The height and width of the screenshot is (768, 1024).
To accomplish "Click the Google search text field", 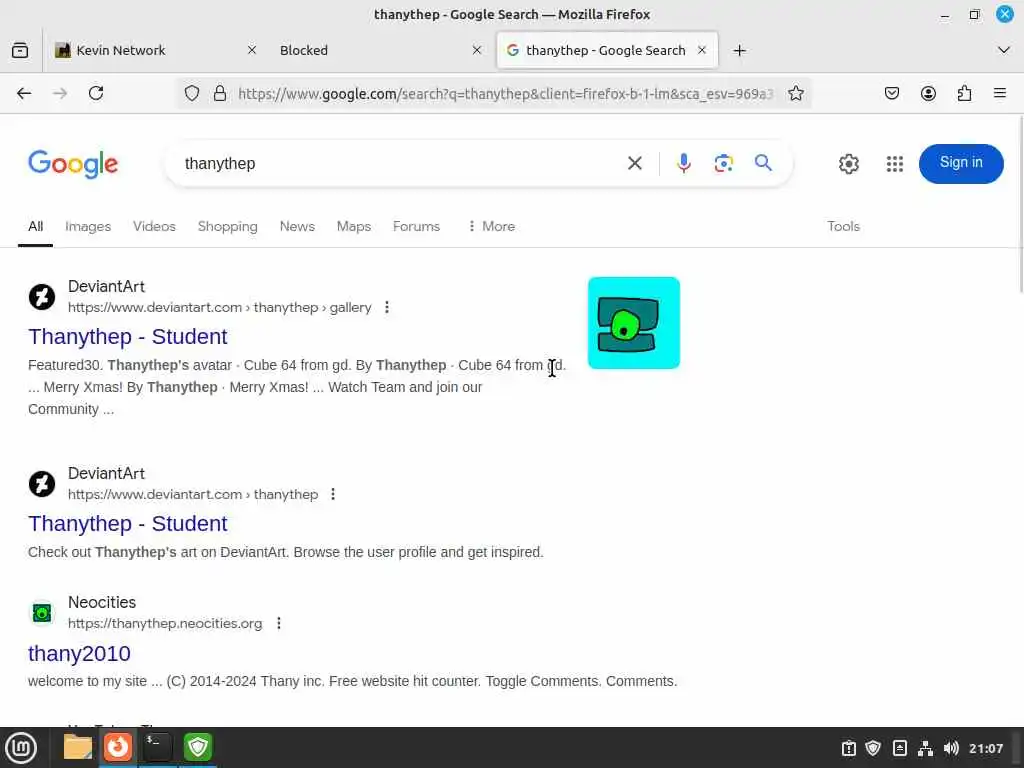I will (398, 163).
